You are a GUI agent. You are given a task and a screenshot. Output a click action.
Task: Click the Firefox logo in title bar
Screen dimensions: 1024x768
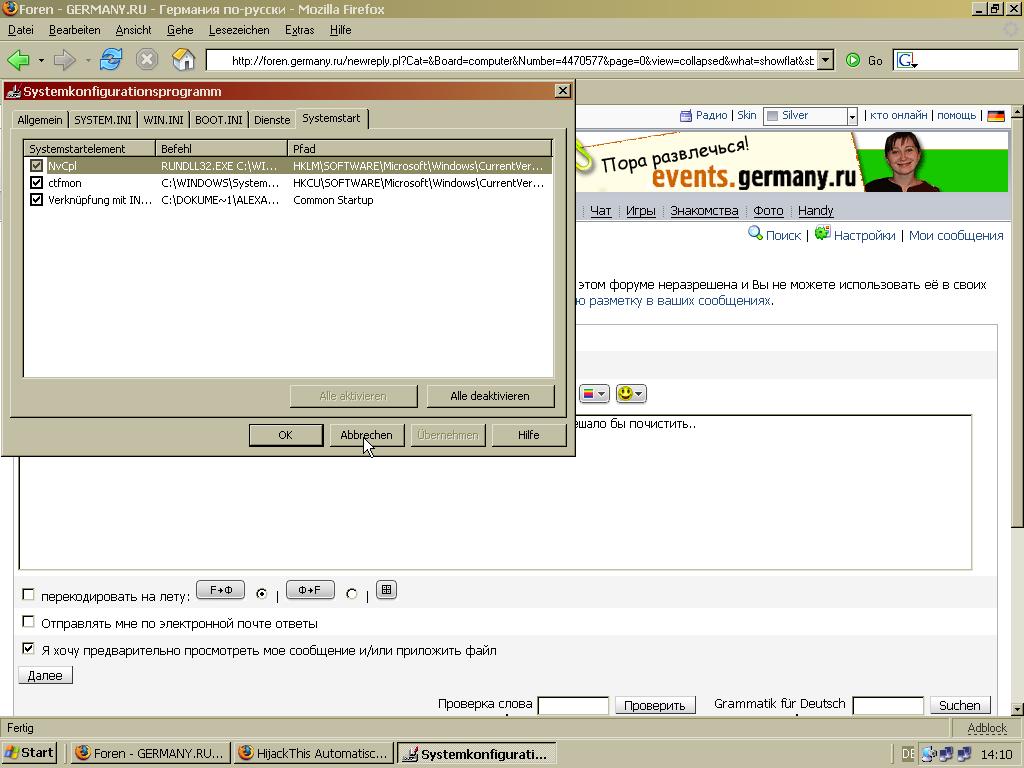pyautogui.click(x=10, y=9)
